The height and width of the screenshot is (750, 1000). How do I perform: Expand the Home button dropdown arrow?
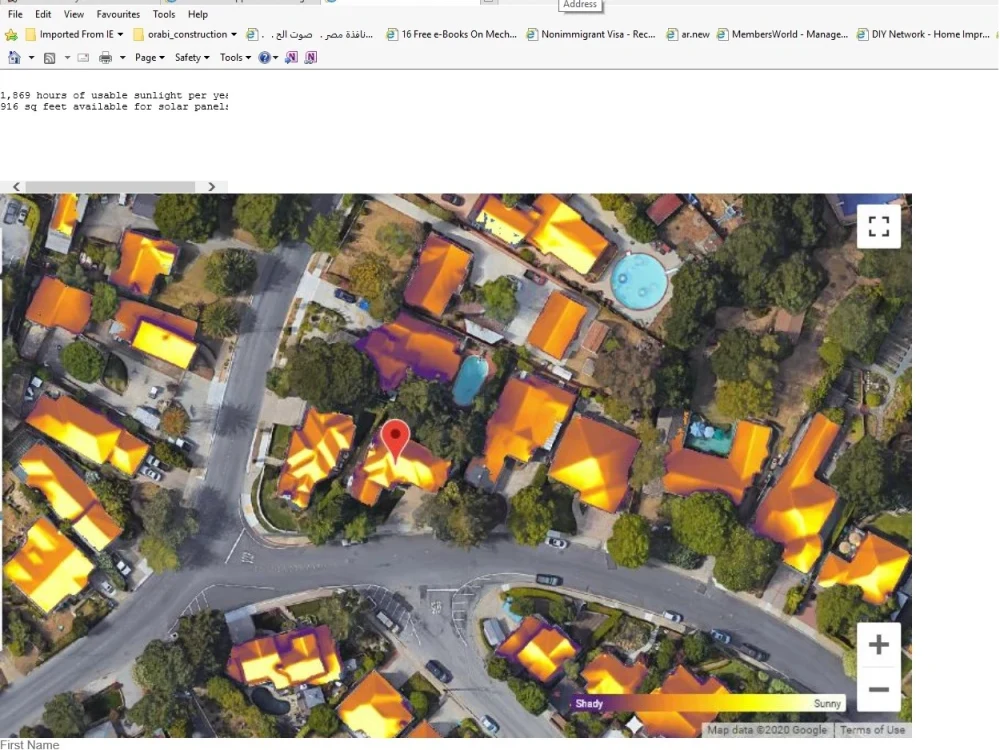point(31,57)
